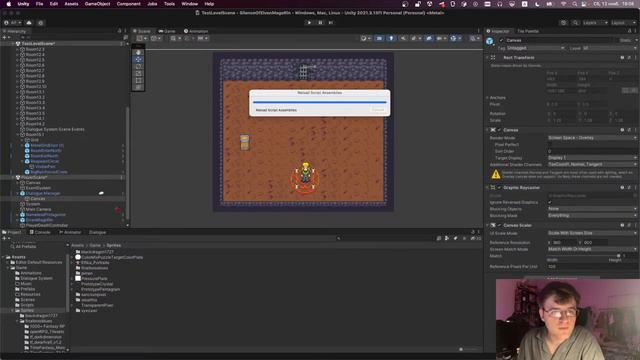Viewport: 640px width, 360px height.
Task: Open the Layer dropdown in Inspector
Action: click(609, 48)
